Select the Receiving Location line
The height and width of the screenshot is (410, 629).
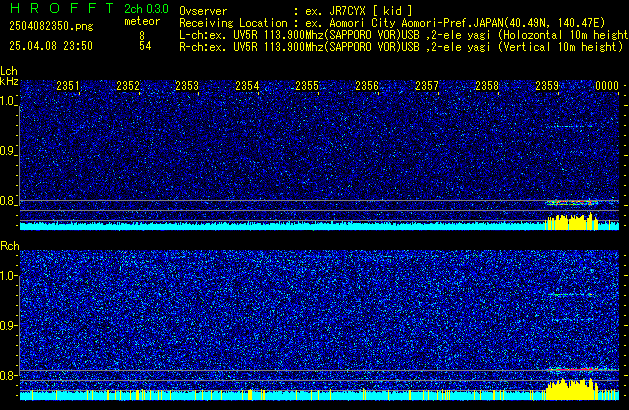(x=392, y=23)
